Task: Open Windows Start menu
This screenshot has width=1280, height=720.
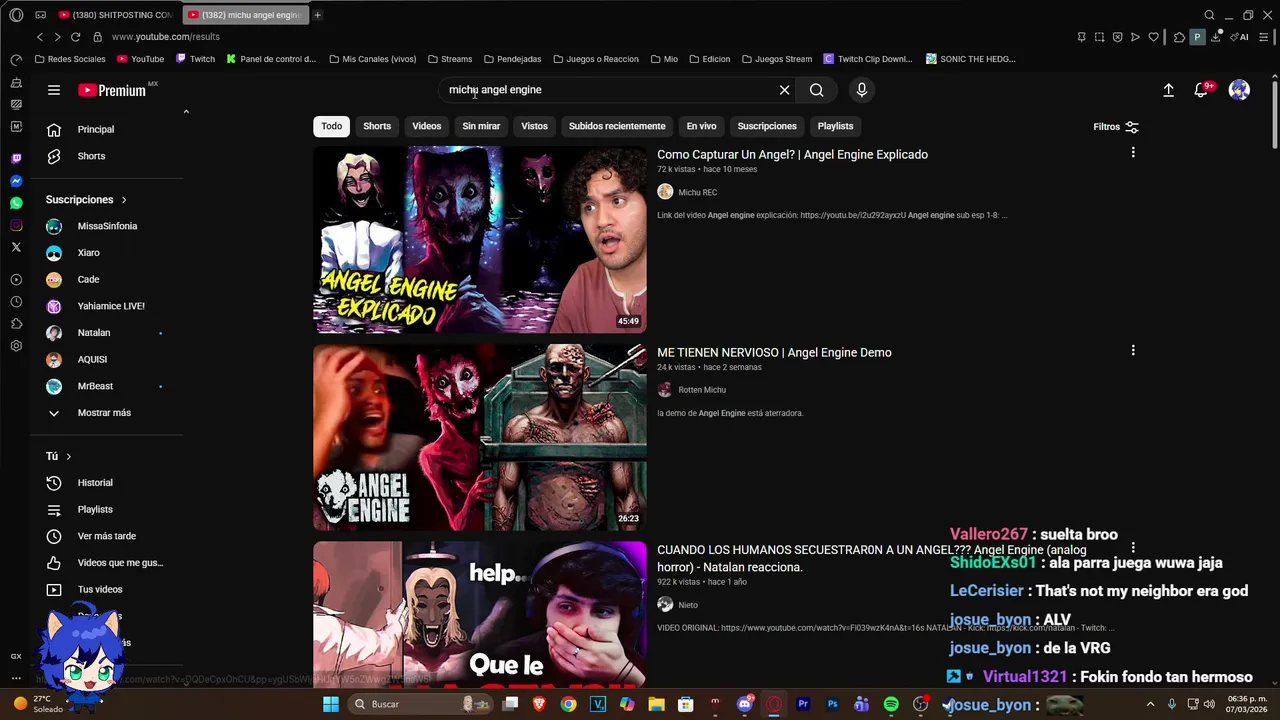Action: [x=331, y=704]
